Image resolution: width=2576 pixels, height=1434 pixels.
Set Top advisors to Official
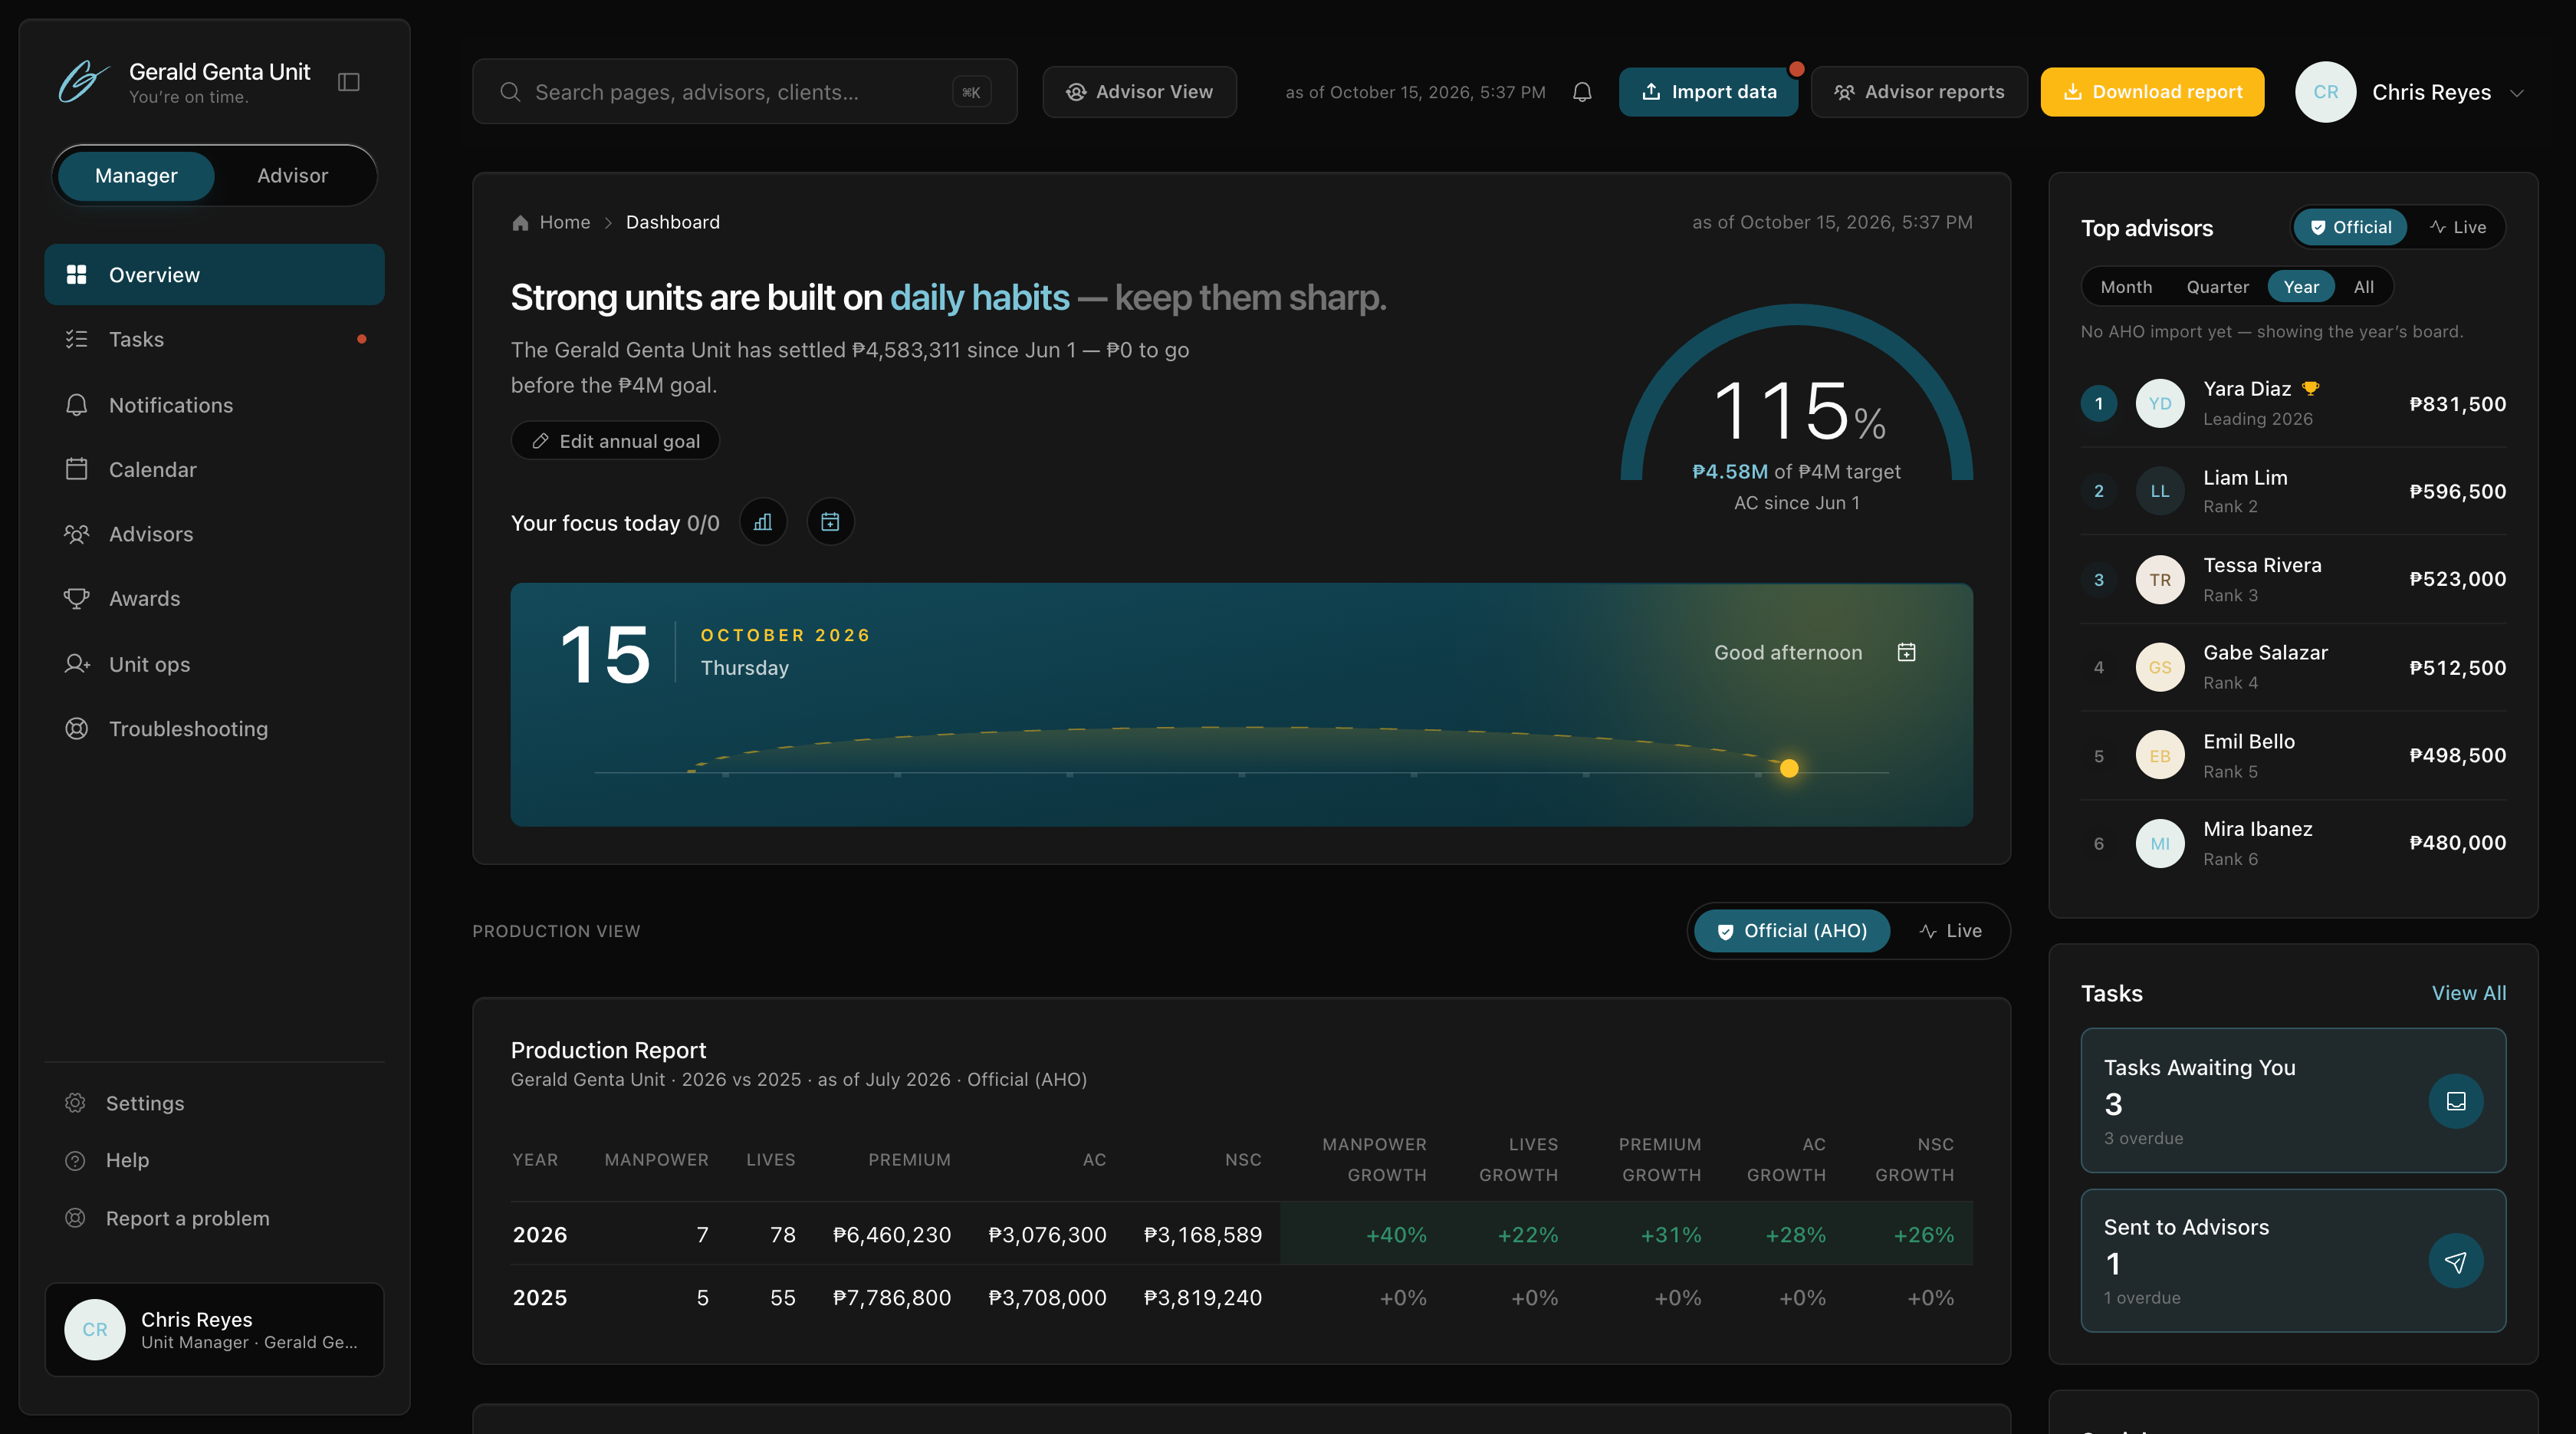2350,227
